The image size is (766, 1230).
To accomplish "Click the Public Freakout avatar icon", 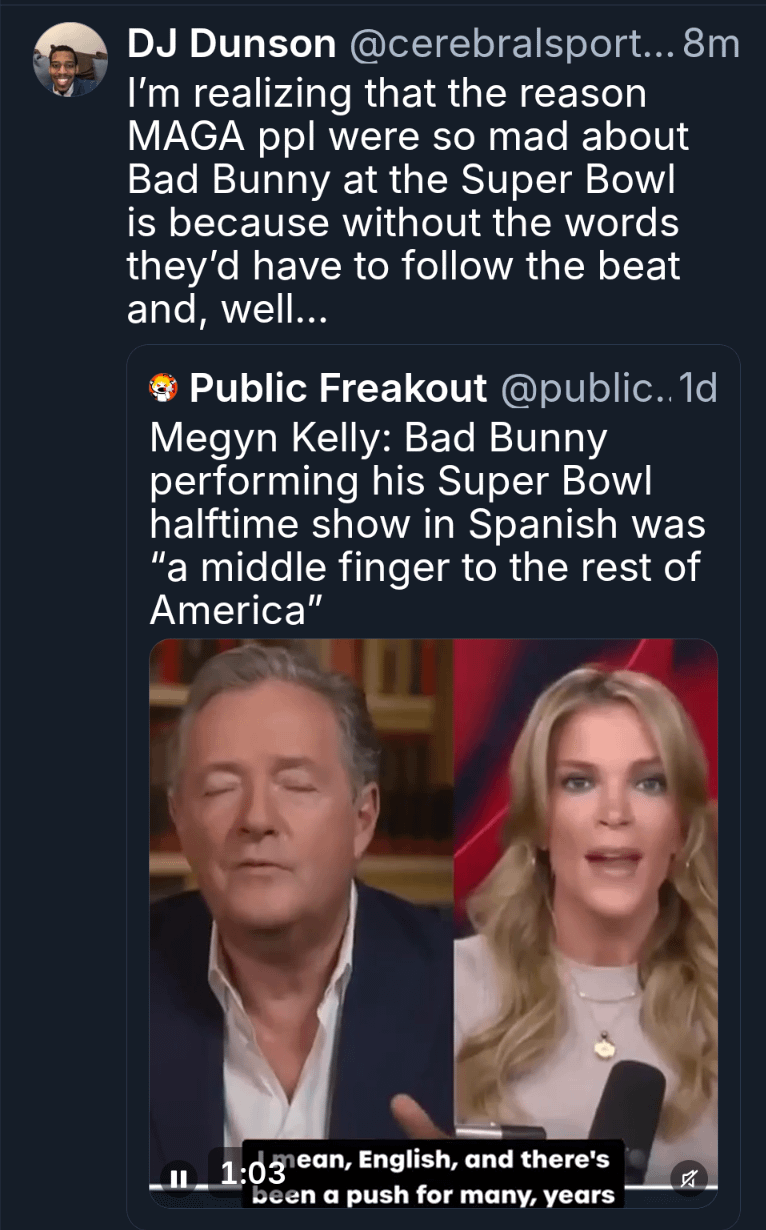I will pyautogui.click(x=162, y=387).
